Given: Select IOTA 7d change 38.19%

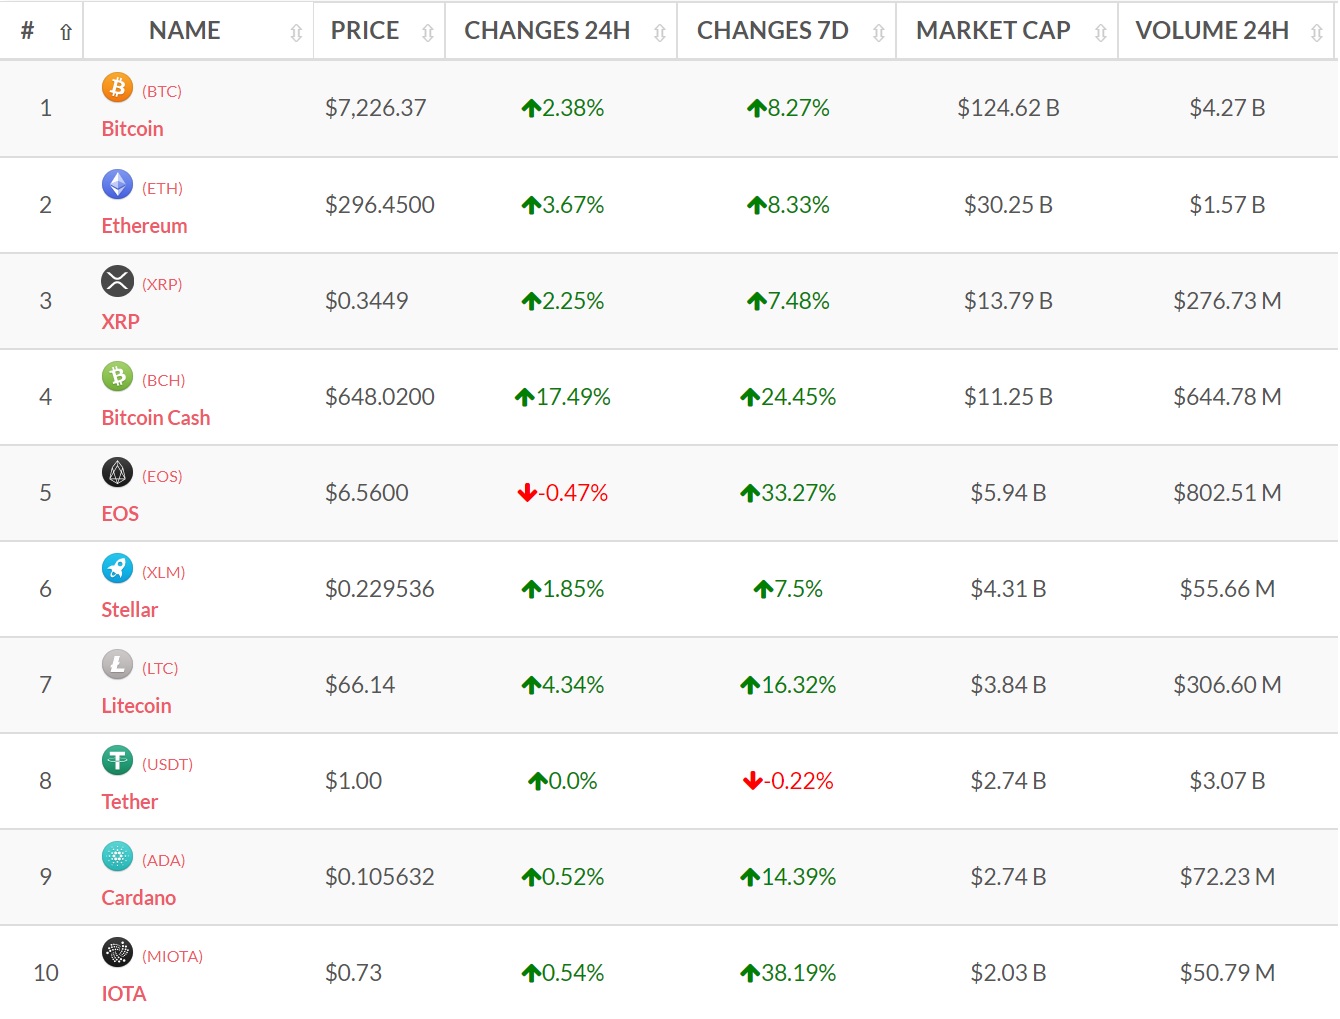Looking at the screenshot, I should click(788, 973).
